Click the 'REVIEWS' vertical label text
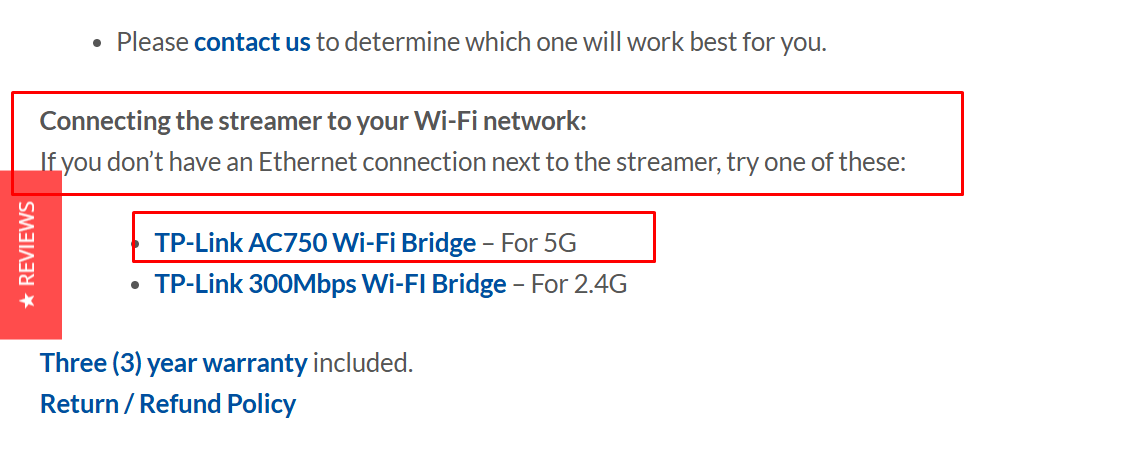The image size is (1133, 463). pyautogui.click(x=27, y=243)
